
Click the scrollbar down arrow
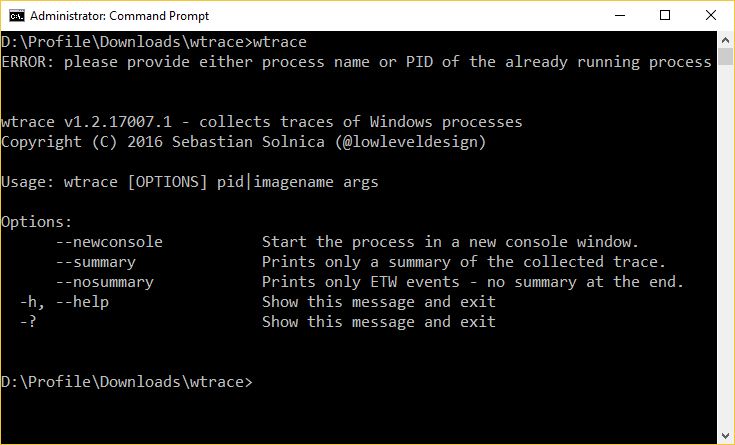pyautogui.click(x=726, y=436)
